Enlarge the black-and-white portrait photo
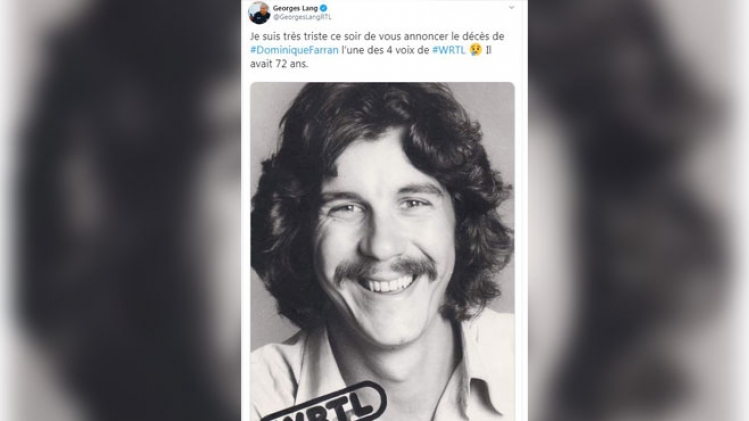The image size is (749, 421). tap(382, 251)
